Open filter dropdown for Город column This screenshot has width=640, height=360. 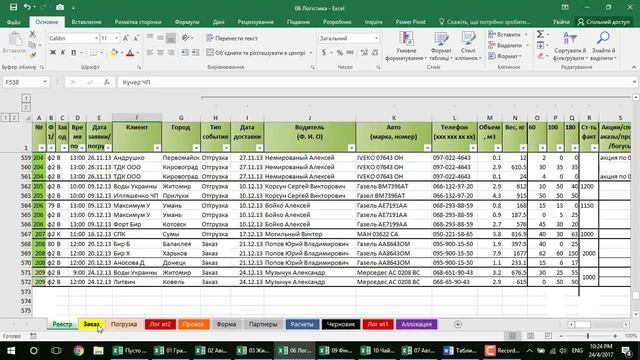coord(196,148)
